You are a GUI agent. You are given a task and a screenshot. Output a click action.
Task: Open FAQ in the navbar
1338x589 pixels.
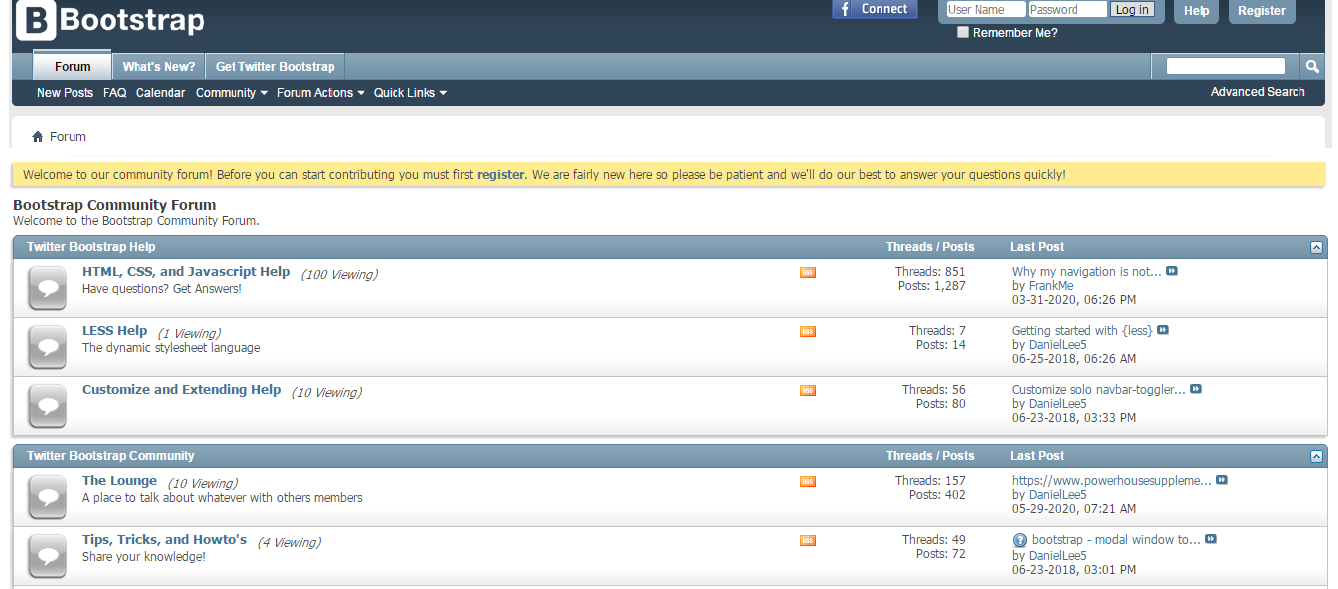tap(115, 92)
